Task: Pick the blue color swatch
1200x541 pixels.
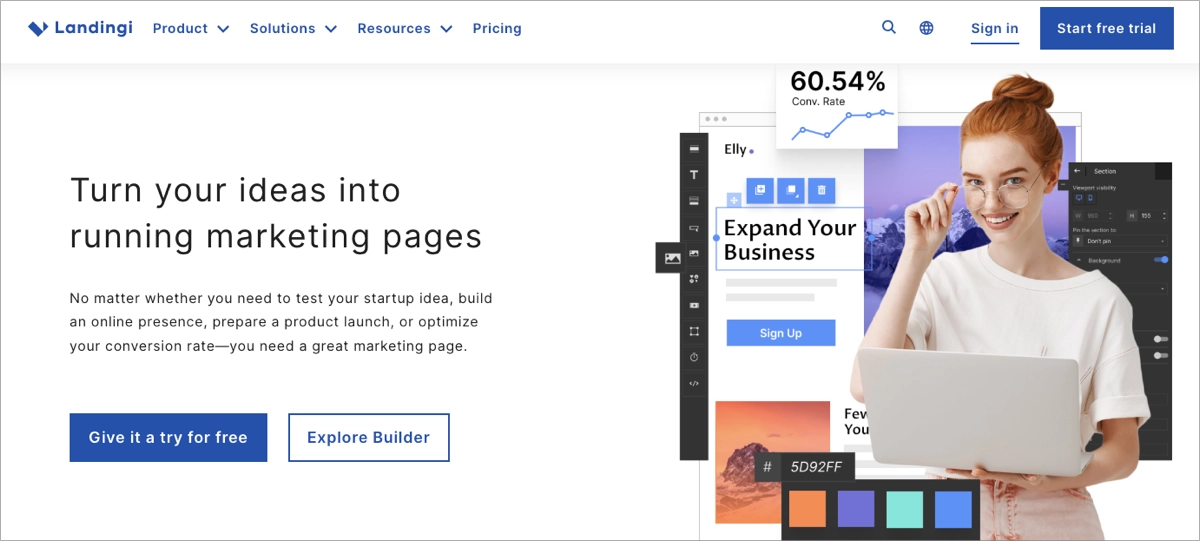Action: point(954,509)
